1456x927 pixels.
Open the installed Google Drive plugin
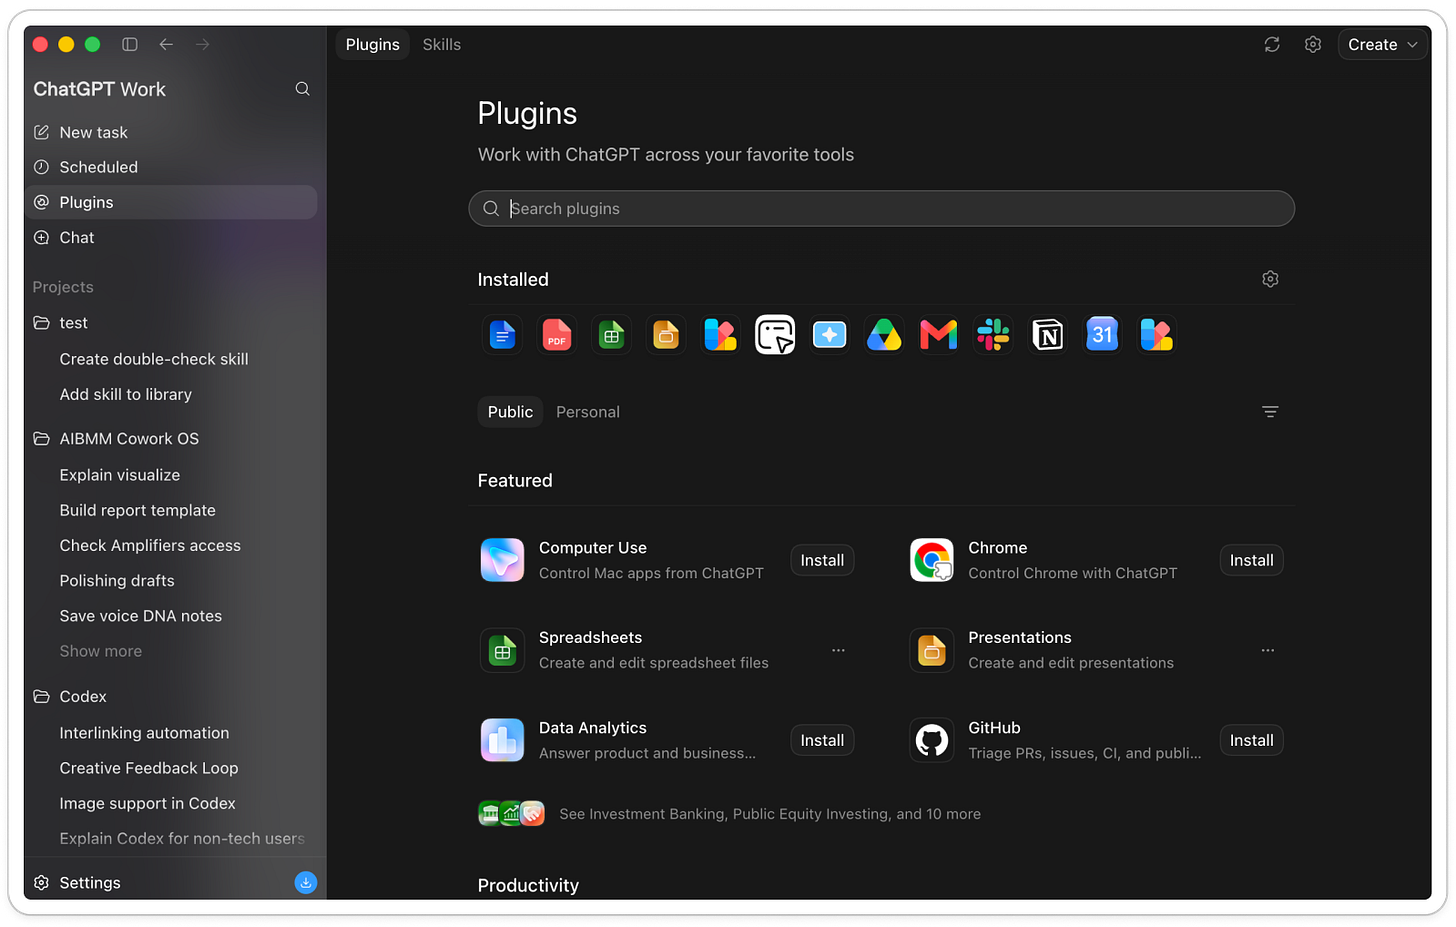[x=884, y=335]
